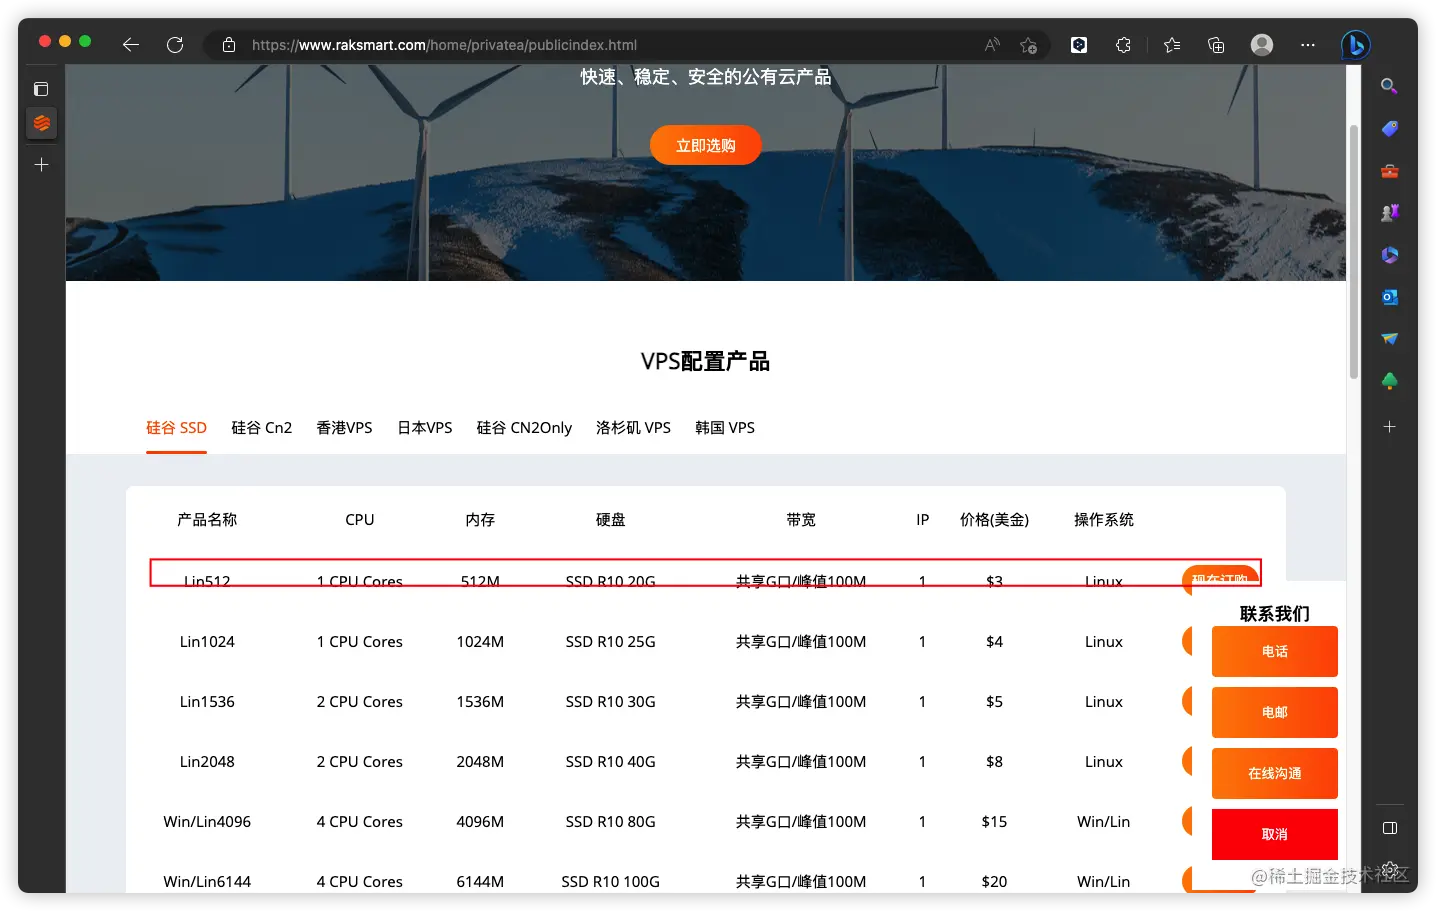Open browser extensions puzzle icon

click(x=1124, y=45)
